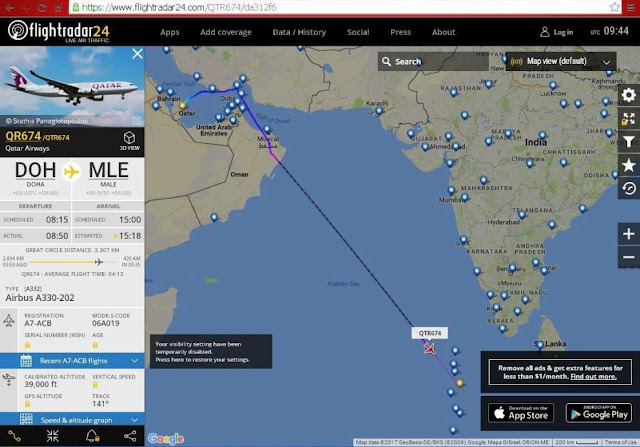Image resolution: width=640 pixels, height=447 pixels.
Task: Click the 39,000 ft calibrated altitude value
Action: pyautogui.click(x=40, y=384)
